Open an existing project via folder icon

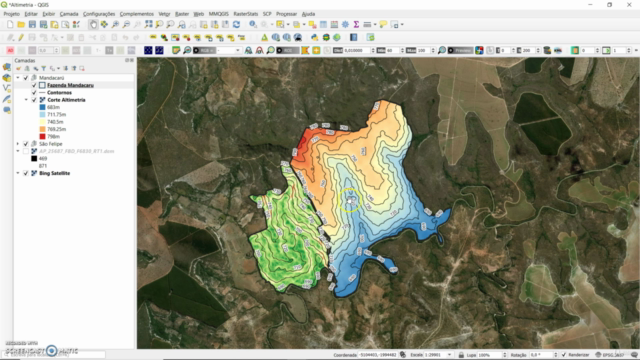click(x=21, y=25)
